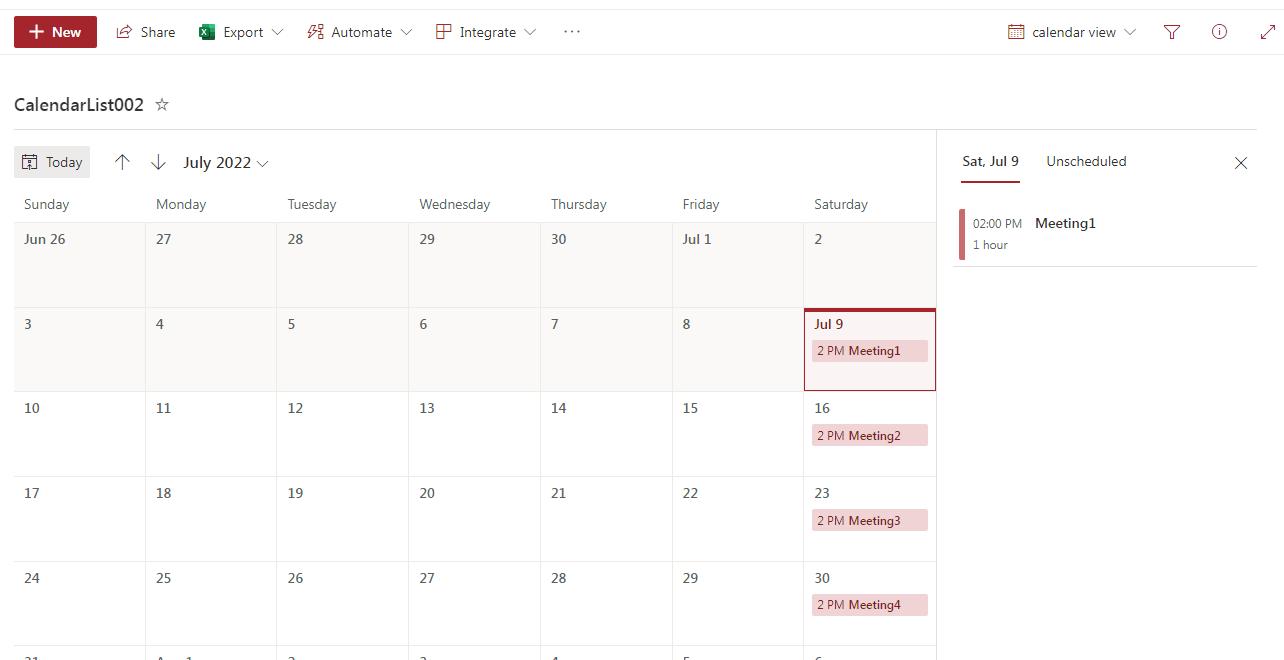Select the day 25 calendar cell

(211, 604)
